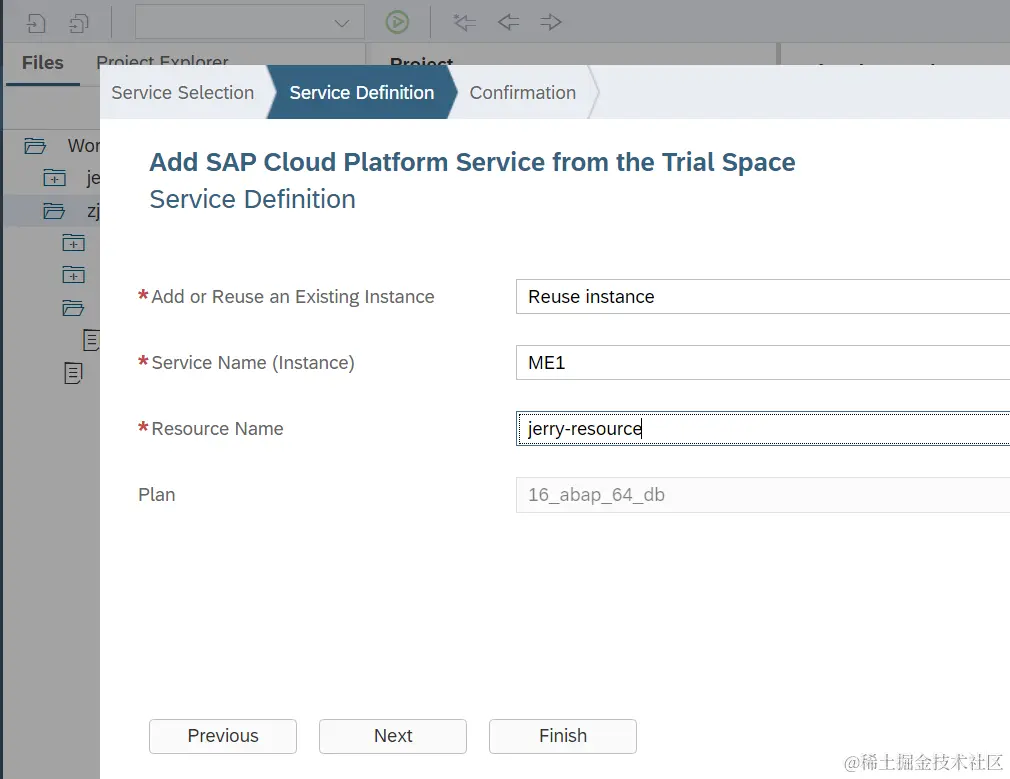This screenshot has width=1010, height=779.
Task: Click the Run green play icon
Action: point(397,22)
